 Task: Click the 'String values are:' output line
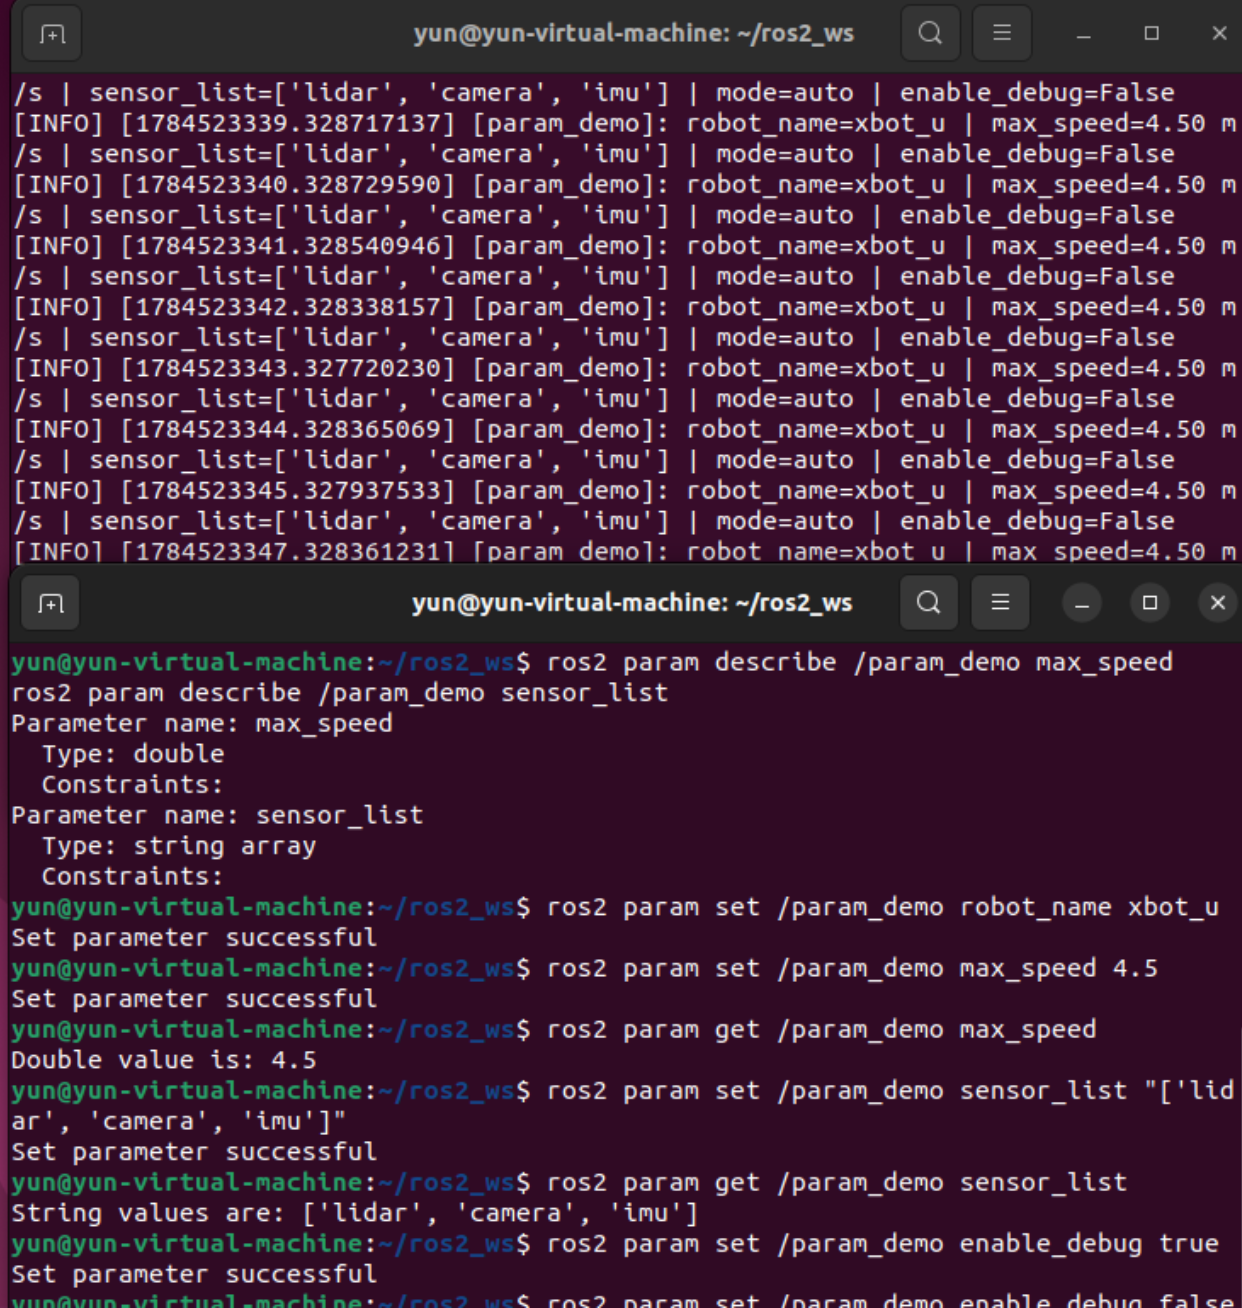pos(355,1213)
